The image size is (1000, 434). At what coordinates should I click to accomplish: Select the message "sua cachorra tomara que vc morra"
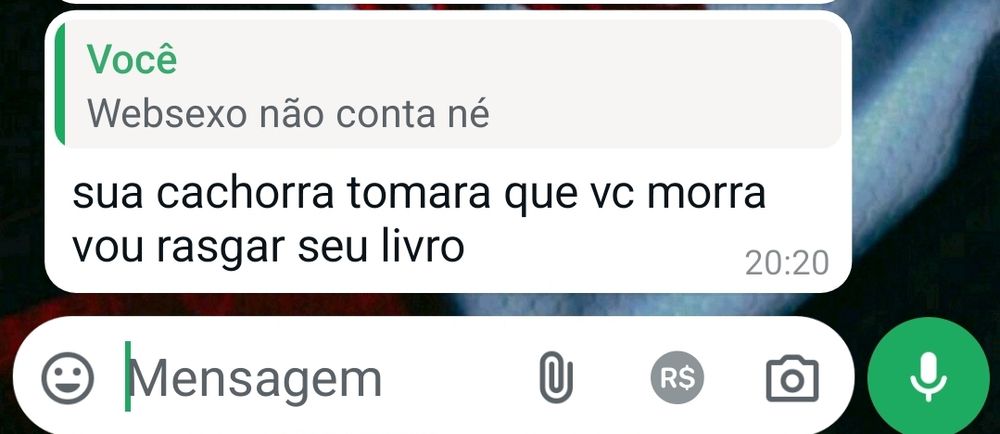click(419, 193)
